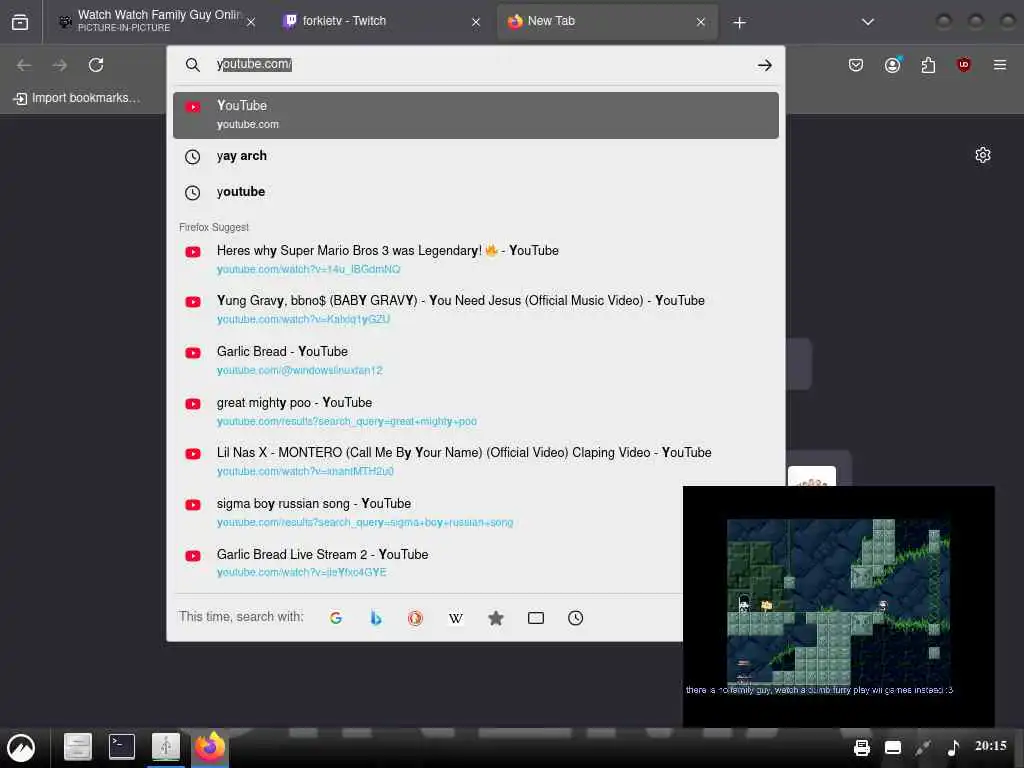Search in Bookmarks using the star icon

[496, 618]
